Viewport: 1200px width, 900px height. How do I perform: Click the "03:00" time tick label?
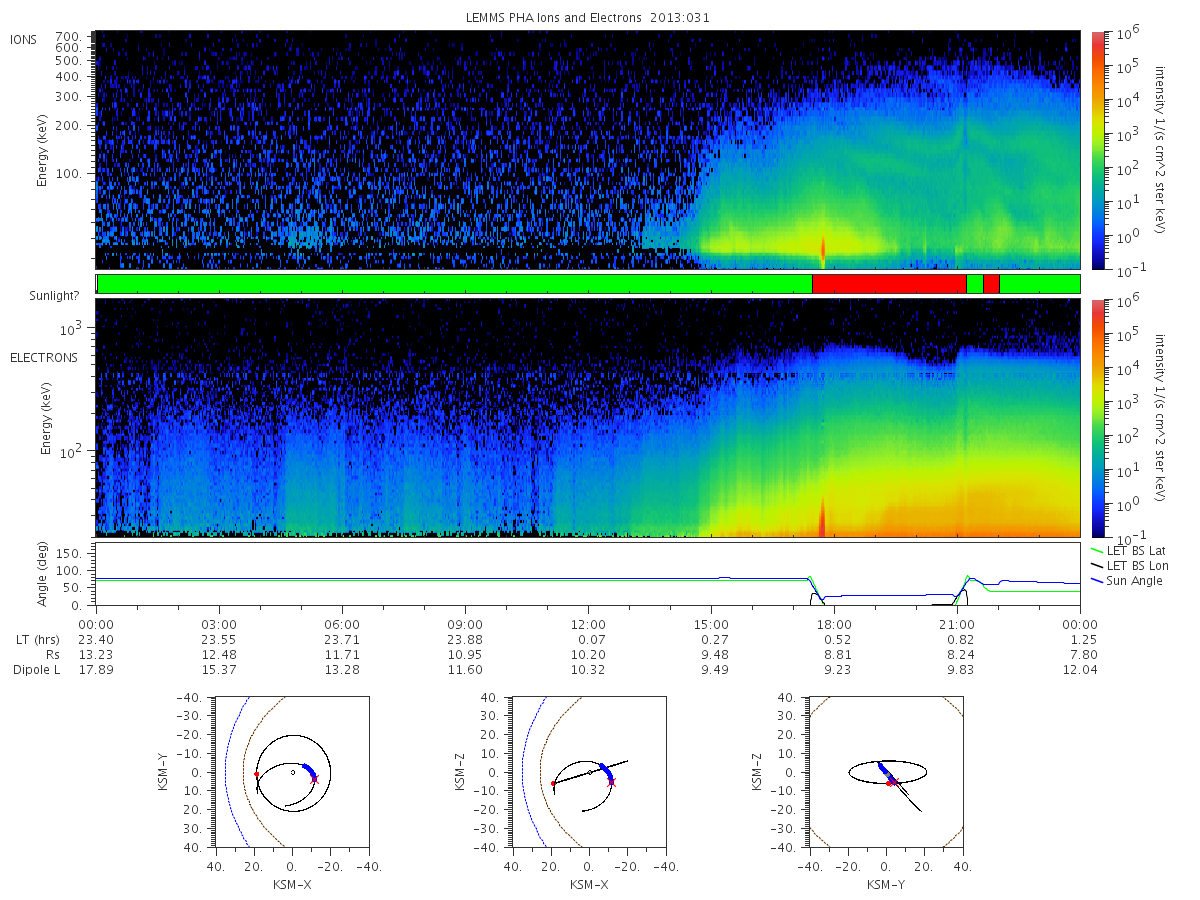pos(219,624)
